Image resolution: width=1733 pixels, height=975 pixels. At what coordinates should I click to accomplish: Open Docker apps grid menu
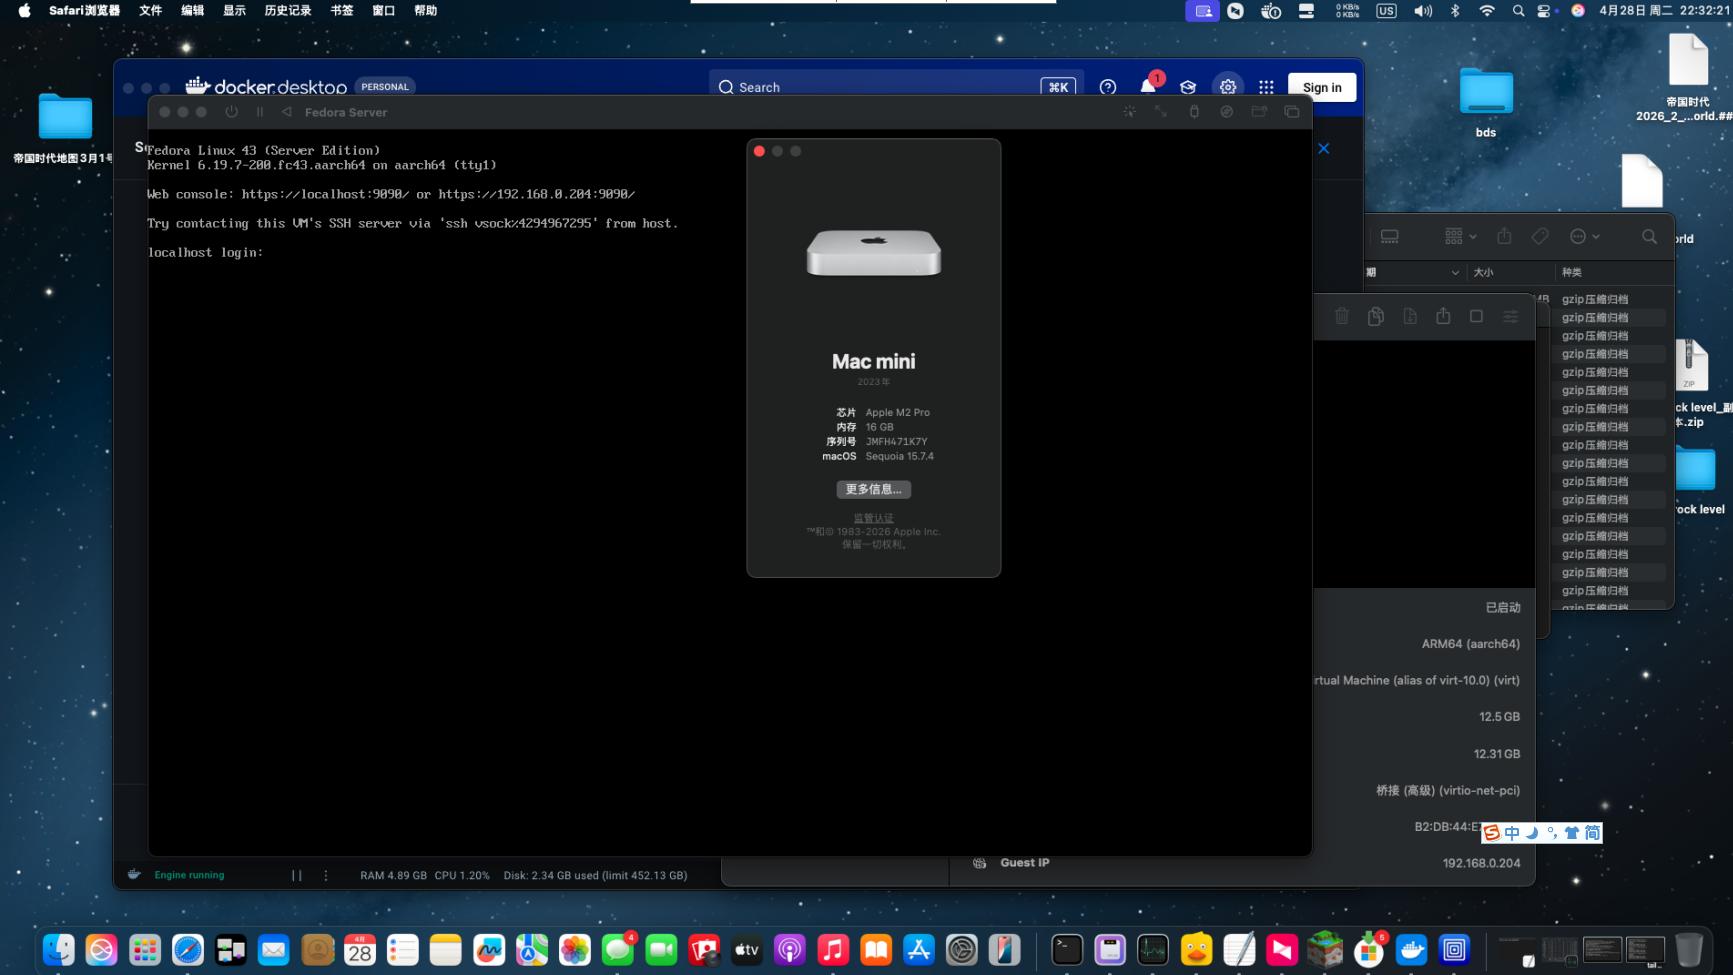pyautogui.click(x=1266, y=87)
